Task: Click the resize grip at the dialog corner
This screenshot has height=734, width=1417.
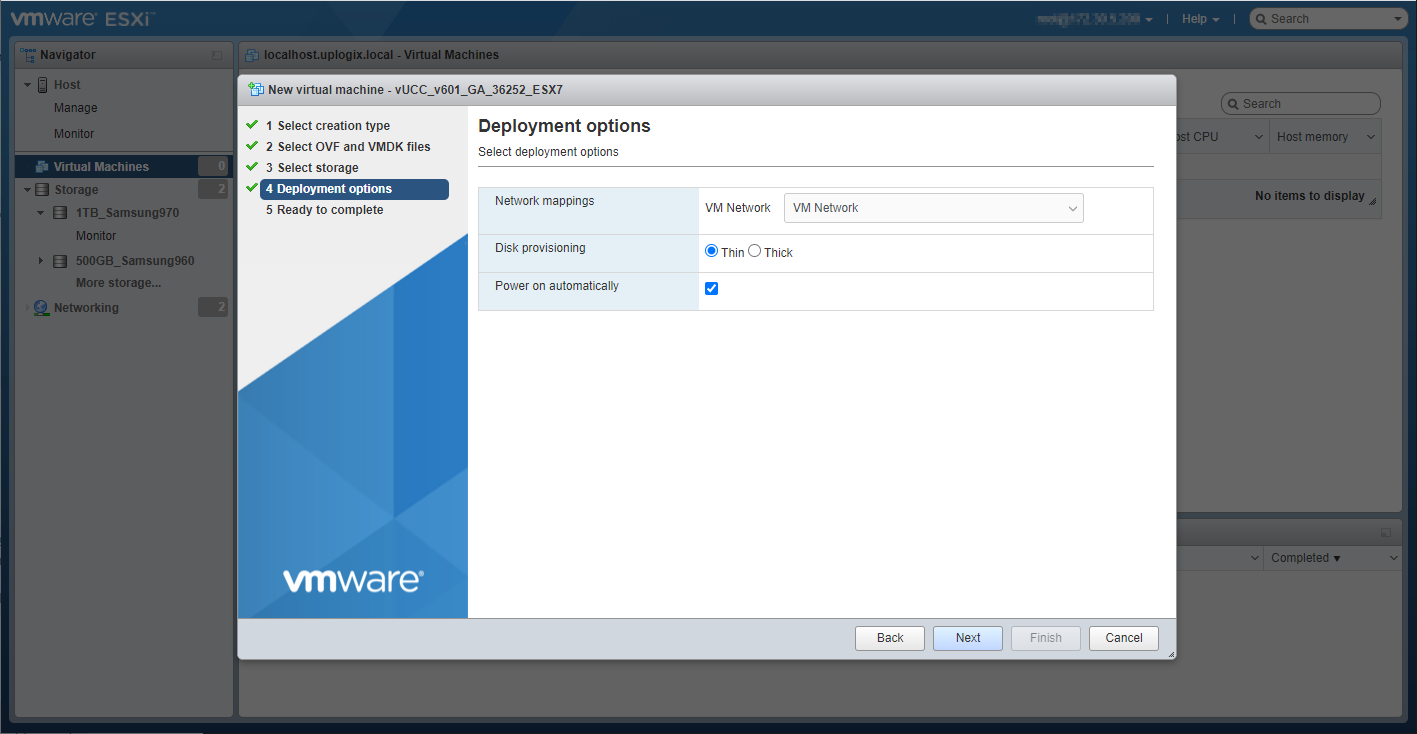Action: click(x=1170, y=654)
